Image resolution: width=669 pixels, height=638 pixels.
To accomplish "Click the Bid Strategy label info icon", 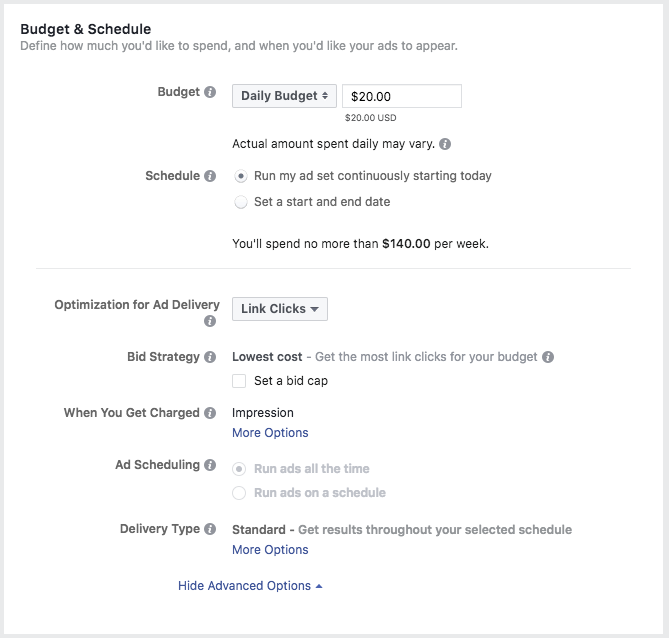I will coord(209,357).
